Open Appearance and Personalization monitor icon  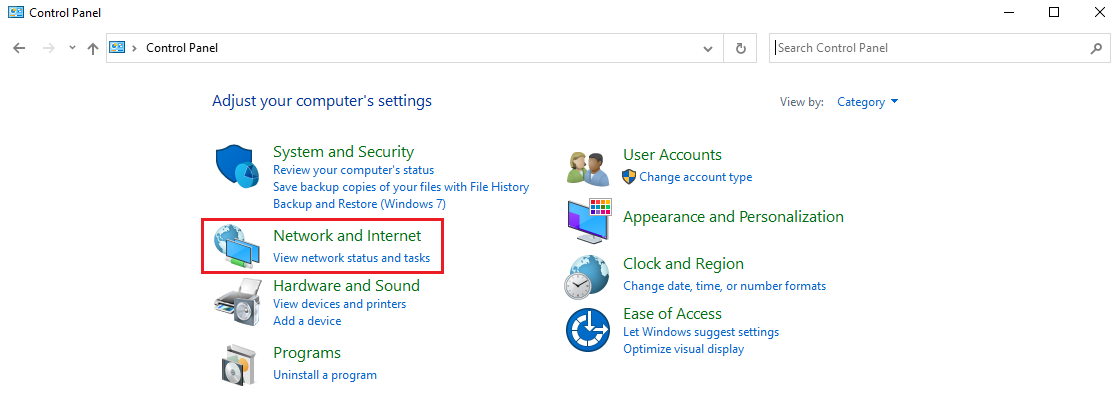[588, 220]
